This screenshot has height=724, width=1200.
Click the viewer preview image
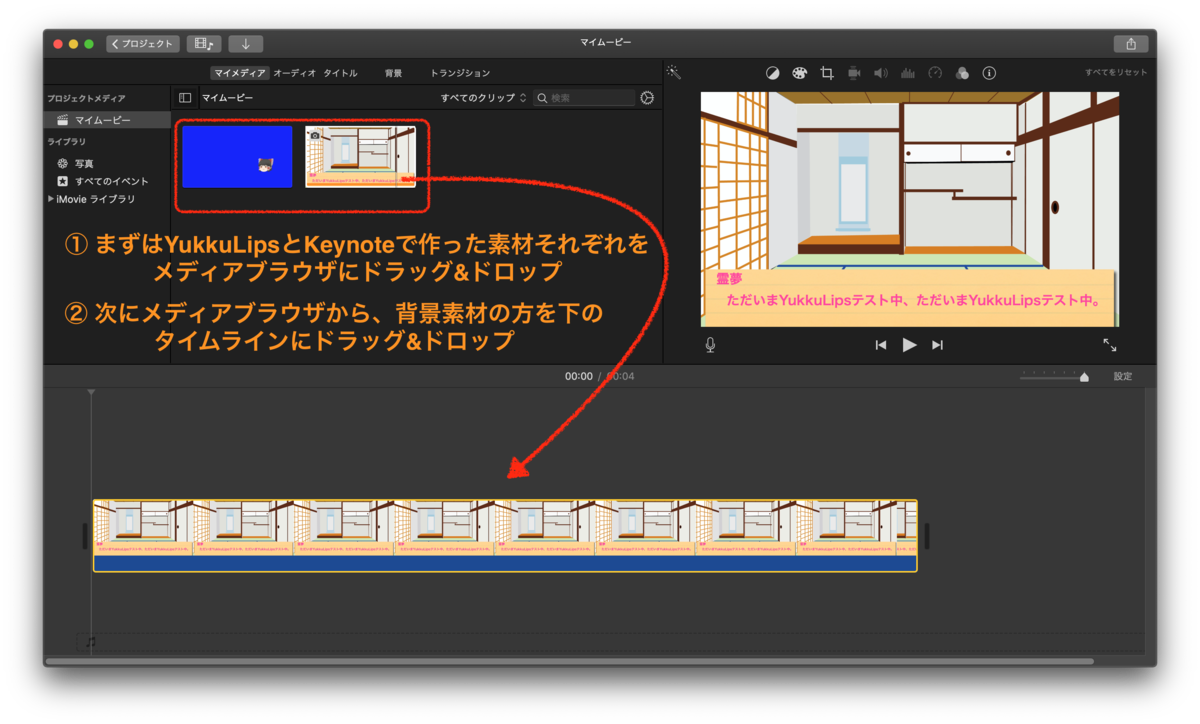click(910, 209)
